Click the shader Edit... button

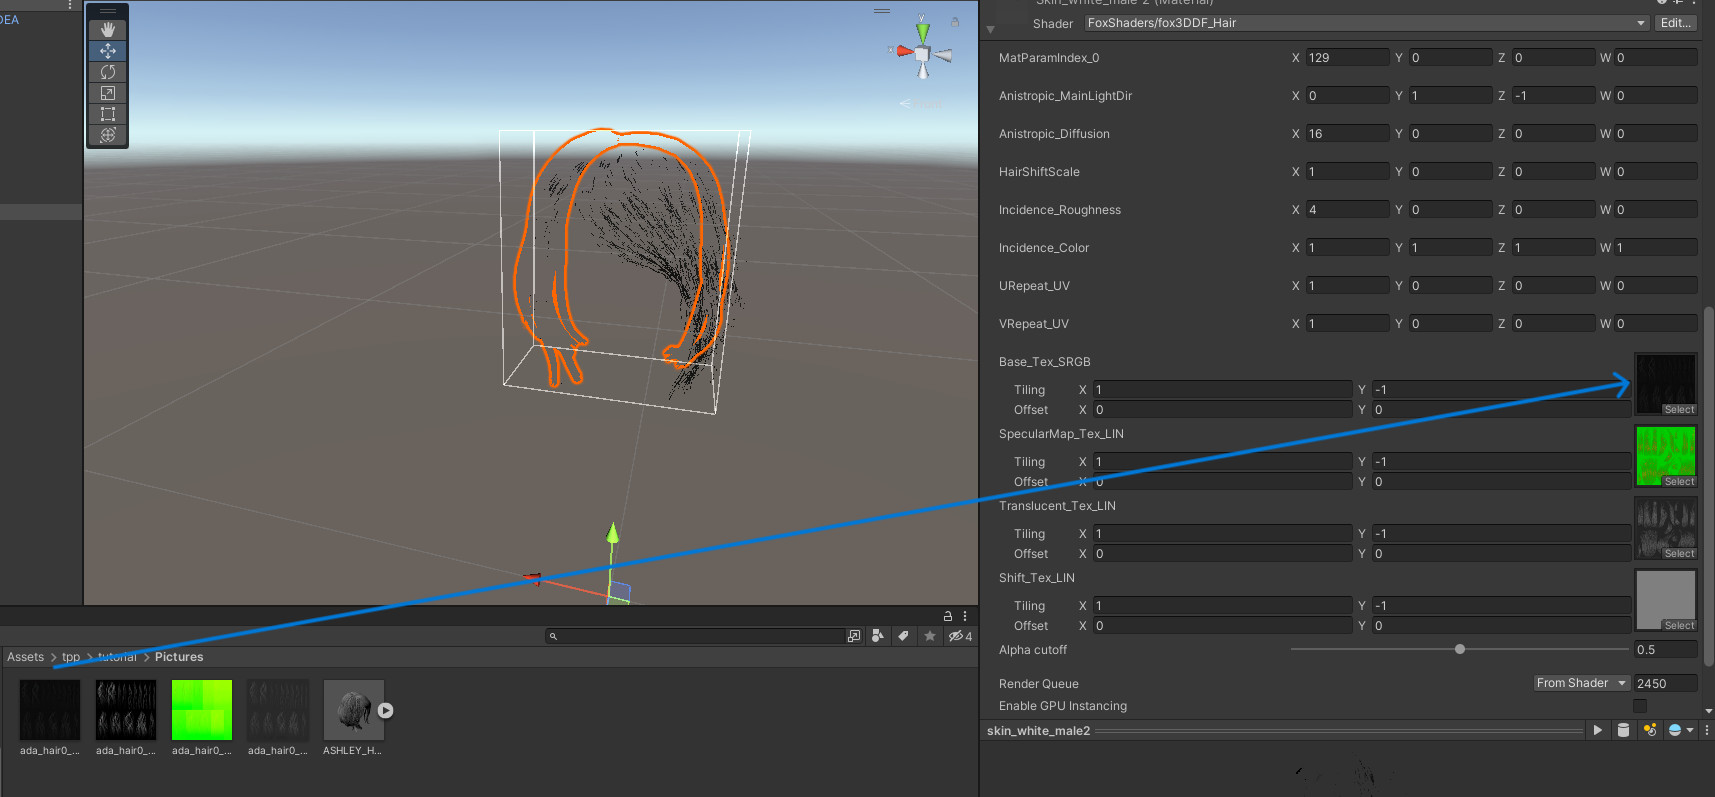(x=1676, y=23)
